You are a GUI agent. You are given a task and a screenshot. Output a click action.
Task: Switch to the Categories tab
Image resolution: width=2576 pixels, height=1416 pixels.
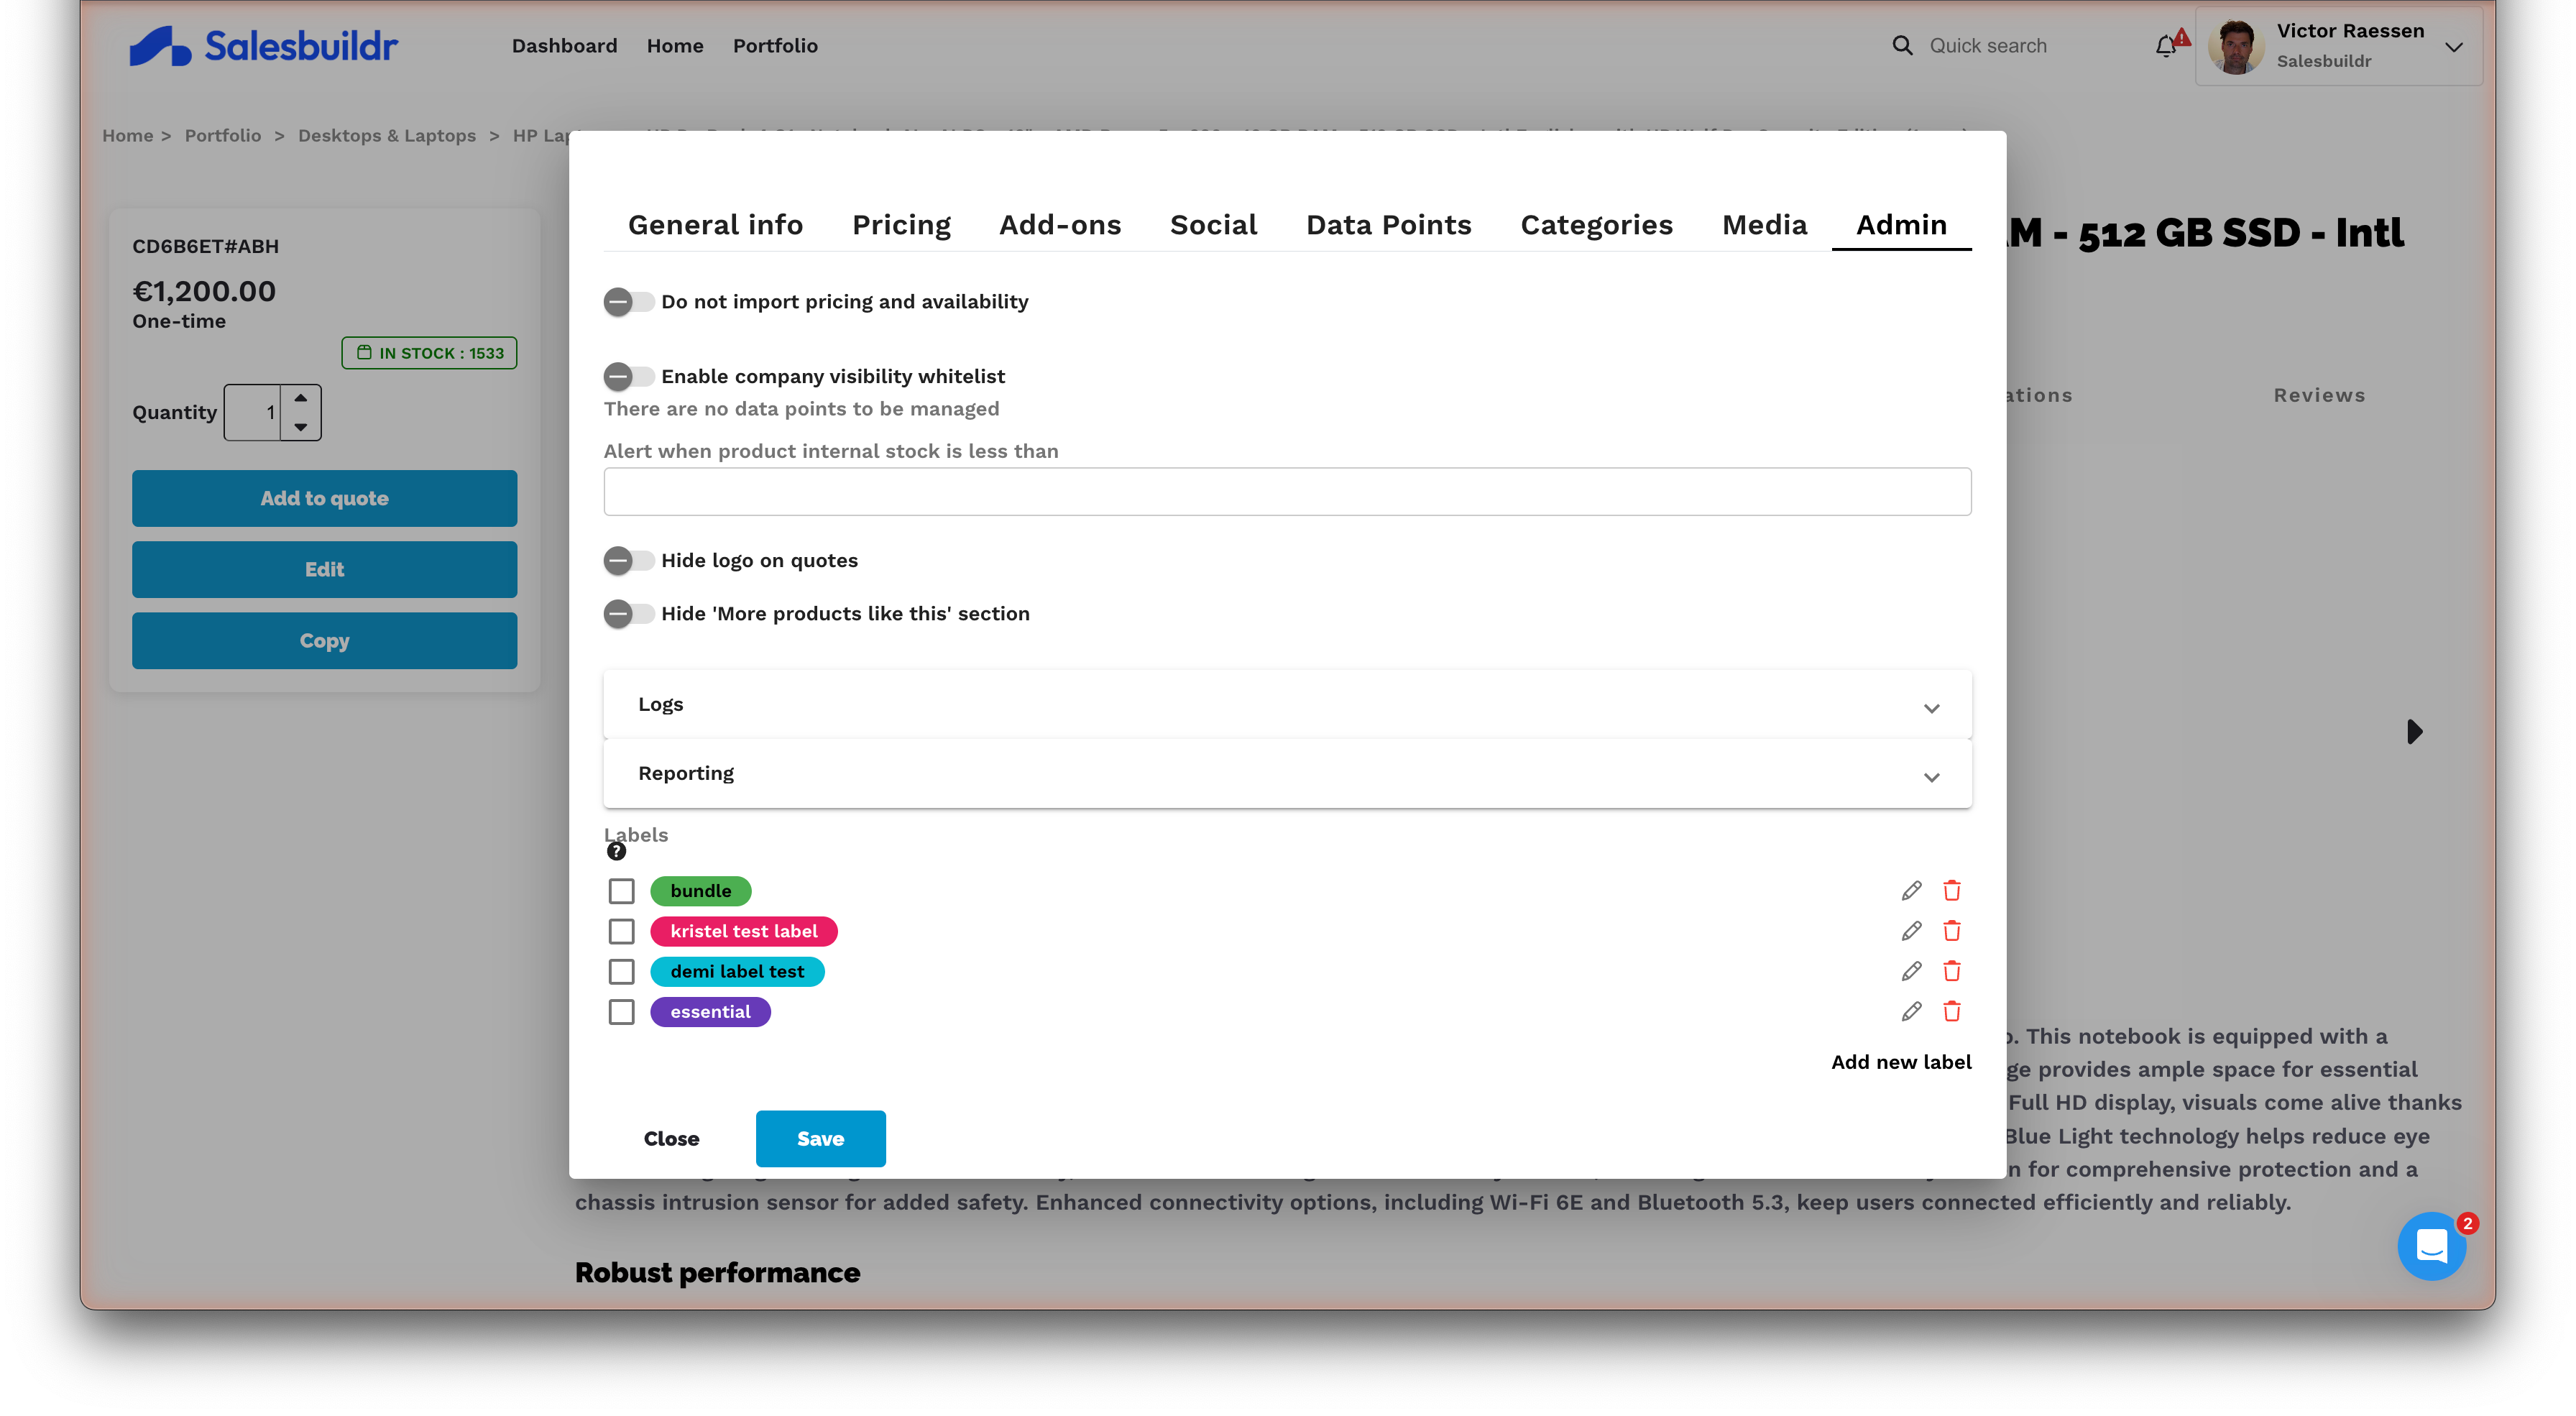click(1596, 225)
